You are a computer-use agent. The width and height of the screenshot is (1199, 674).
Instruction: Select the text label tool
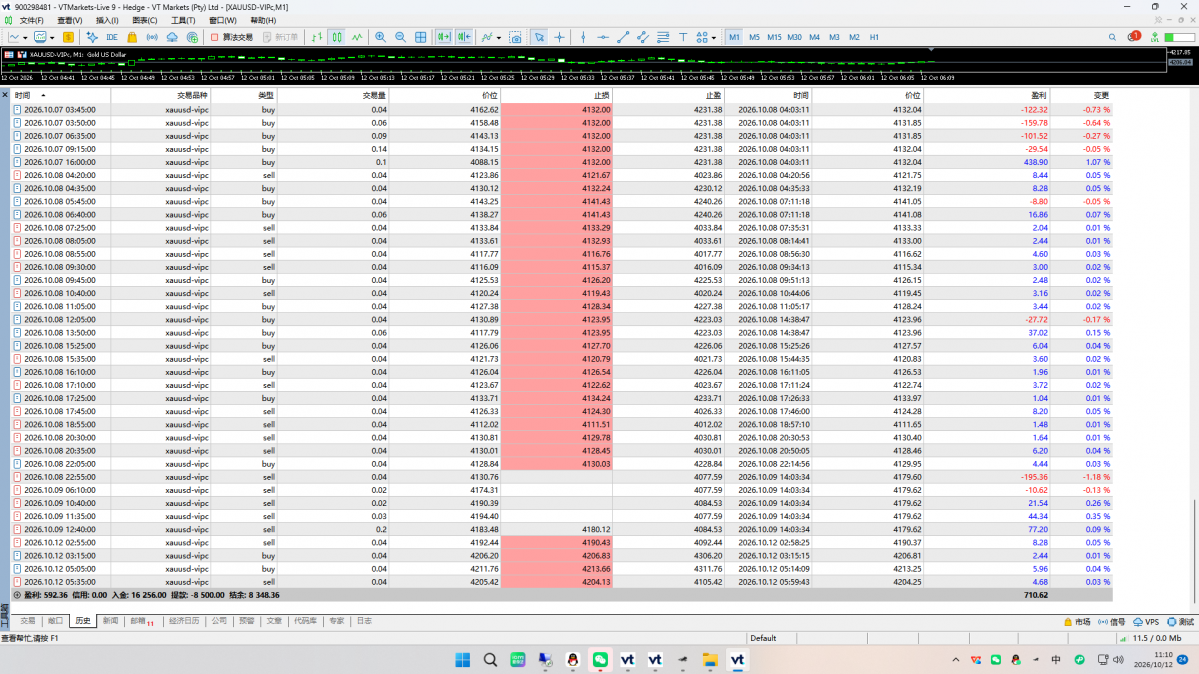pos(683,37)
